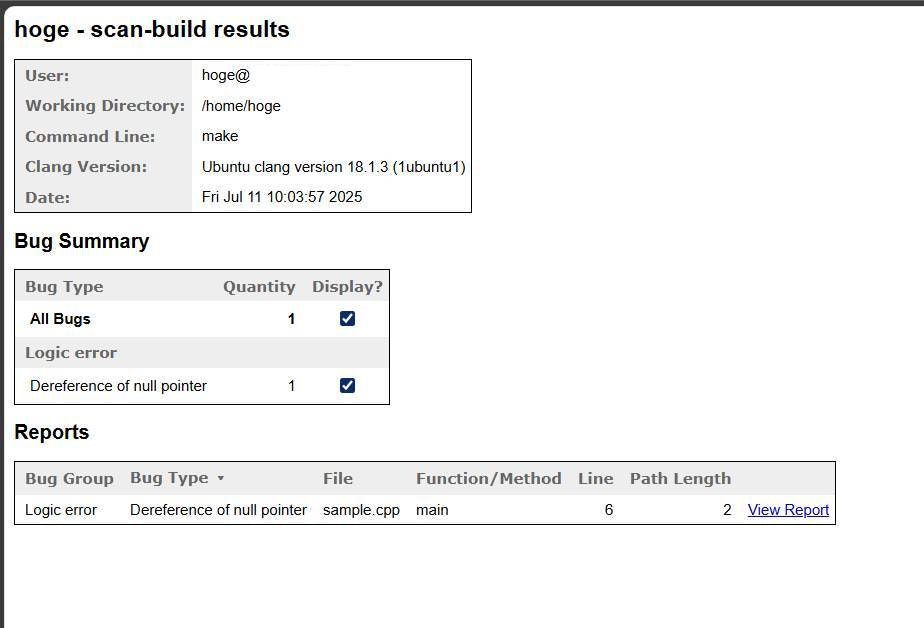Open the View Report link

787,510
